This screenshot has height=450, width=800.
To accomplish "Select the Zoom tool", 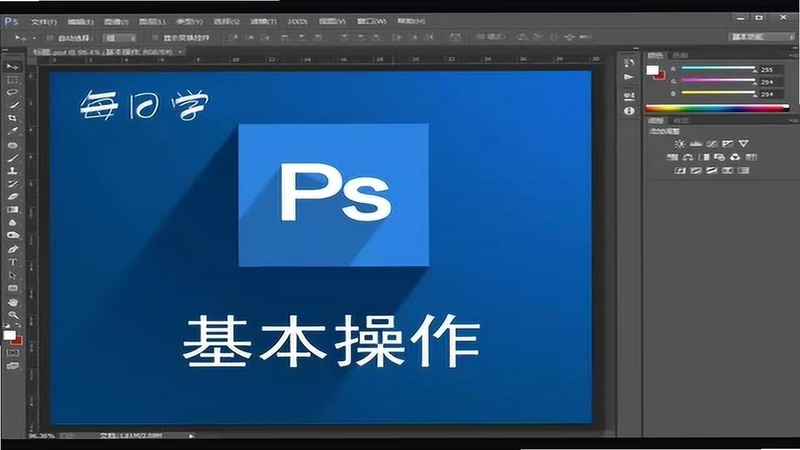I will tap(12, 315).
